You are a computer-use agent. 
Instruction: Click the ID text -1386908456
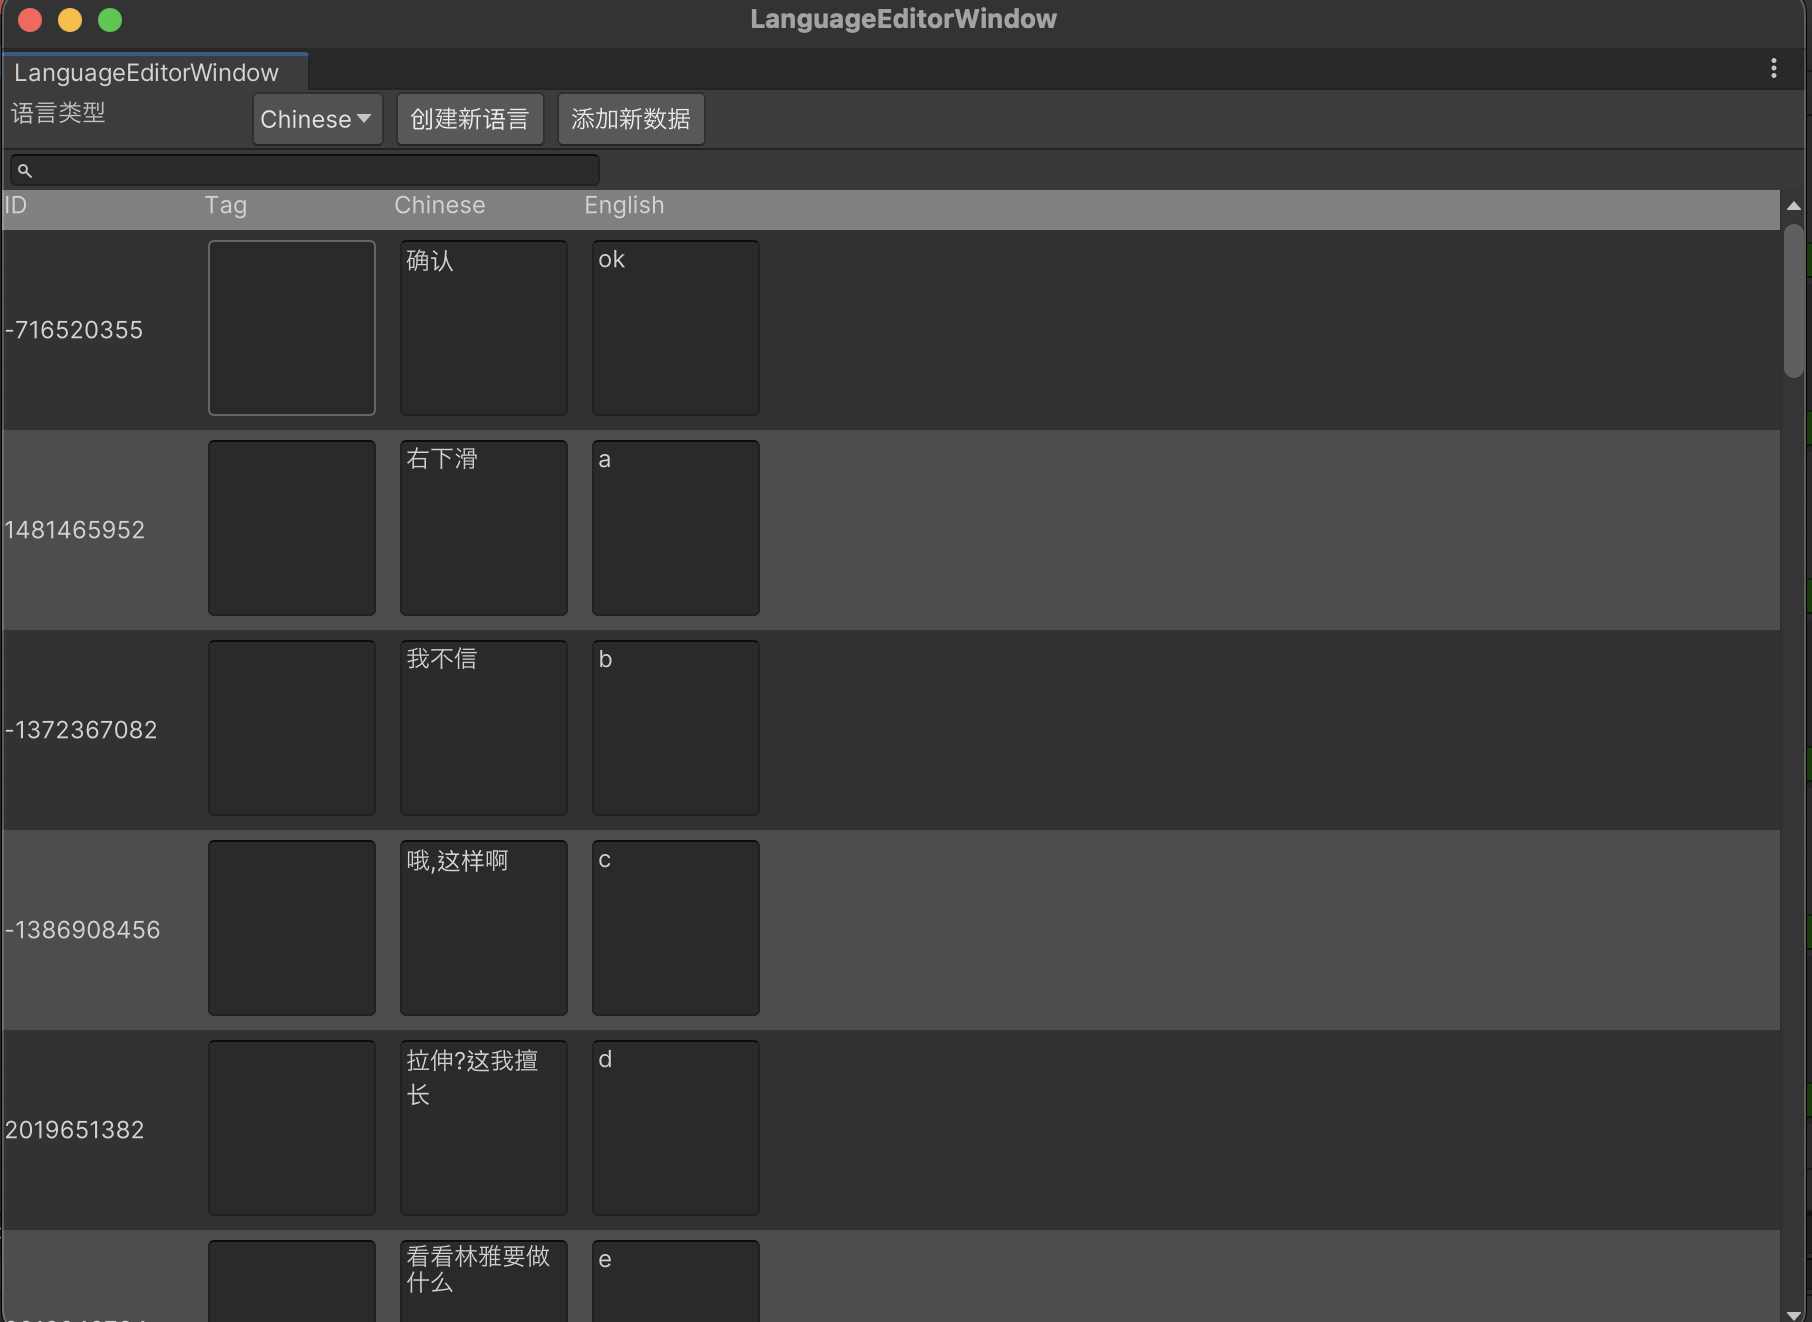tap(82, 930)
